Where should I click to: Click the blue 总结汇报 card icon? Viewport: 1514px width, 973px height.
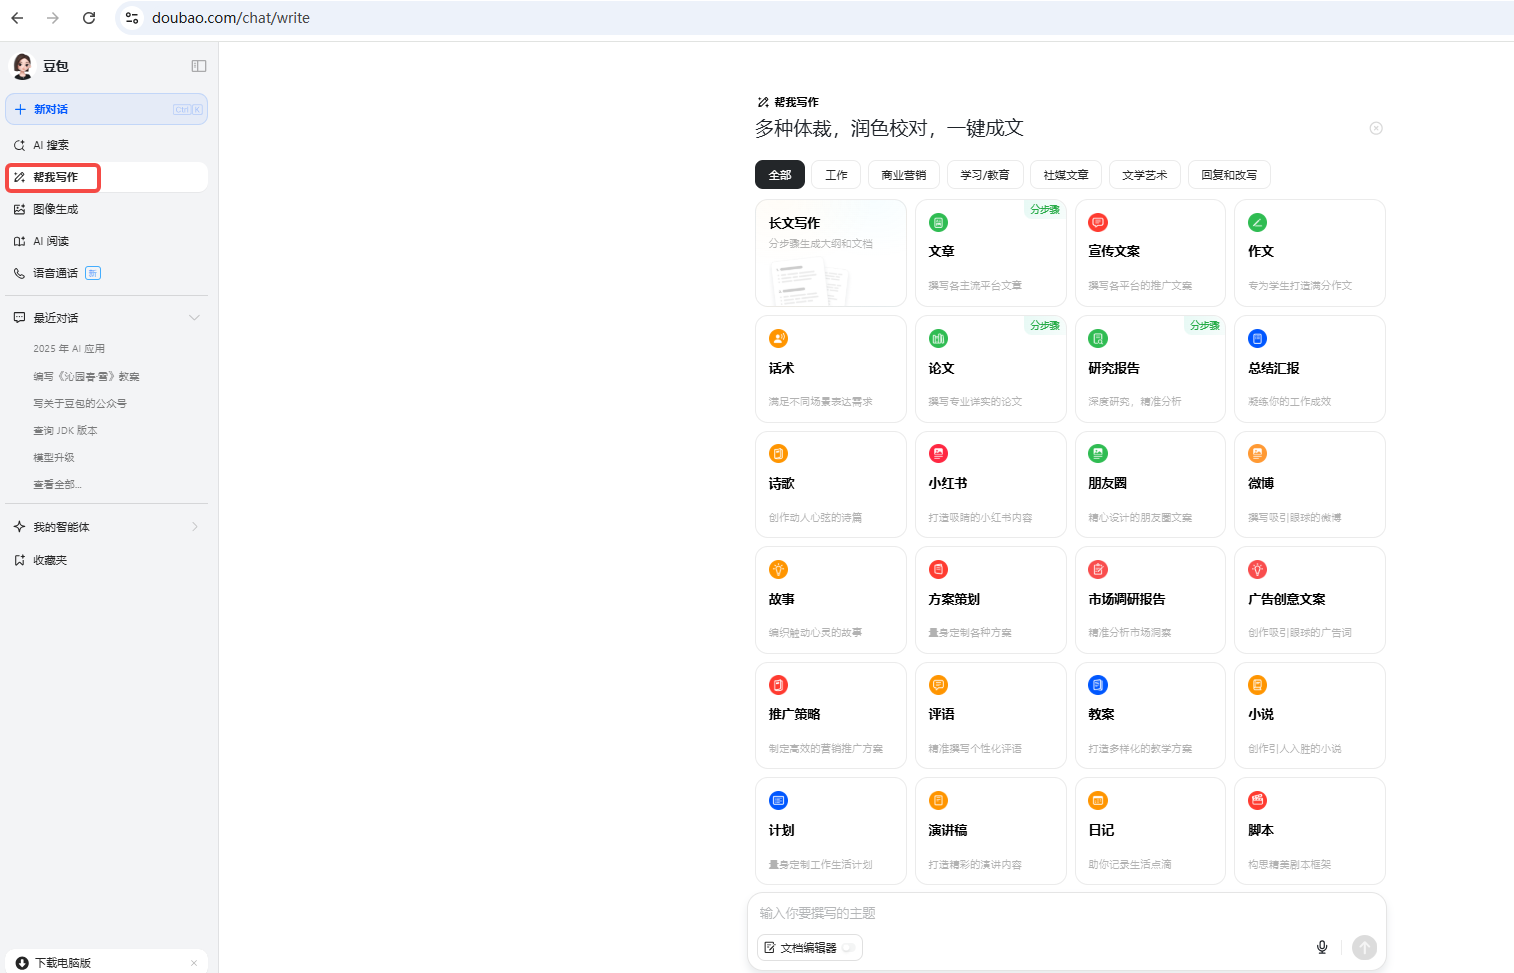[x=1258, y=339]
